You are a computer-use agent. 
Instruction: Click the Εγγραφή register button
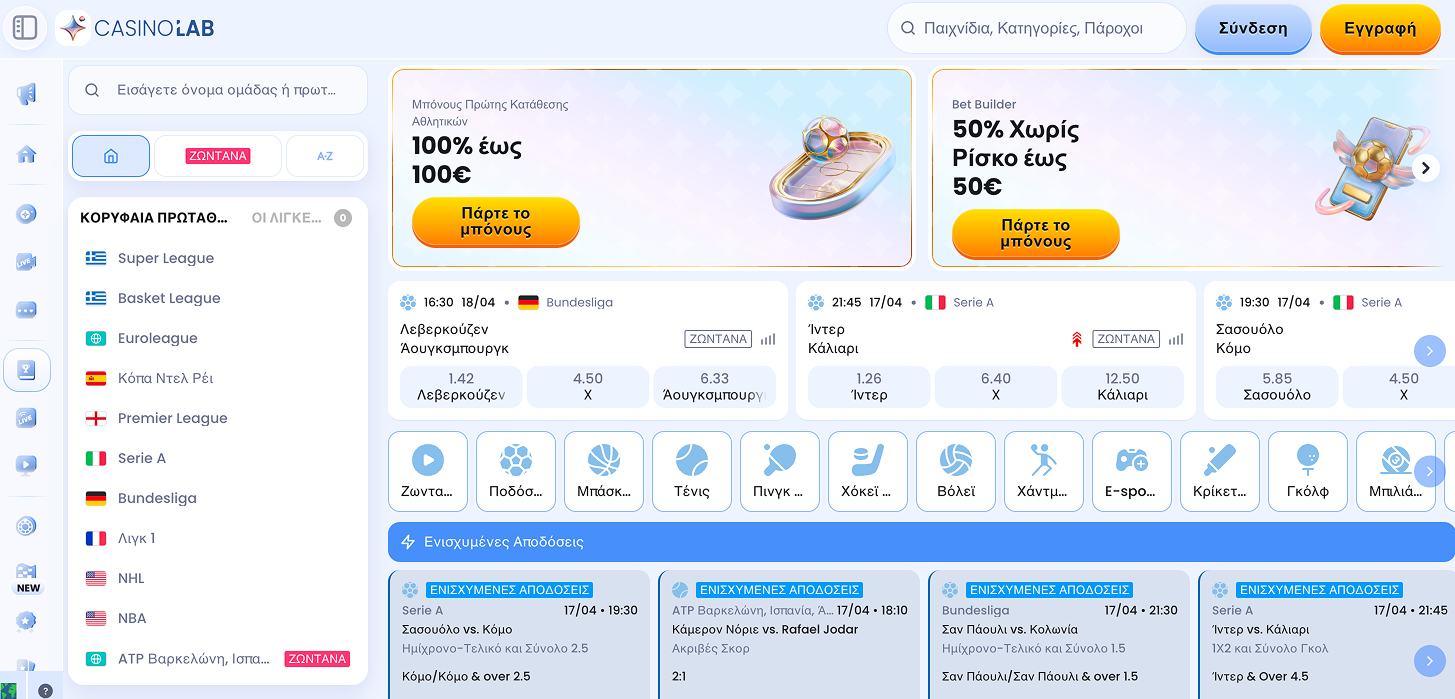coord(1380,28)
